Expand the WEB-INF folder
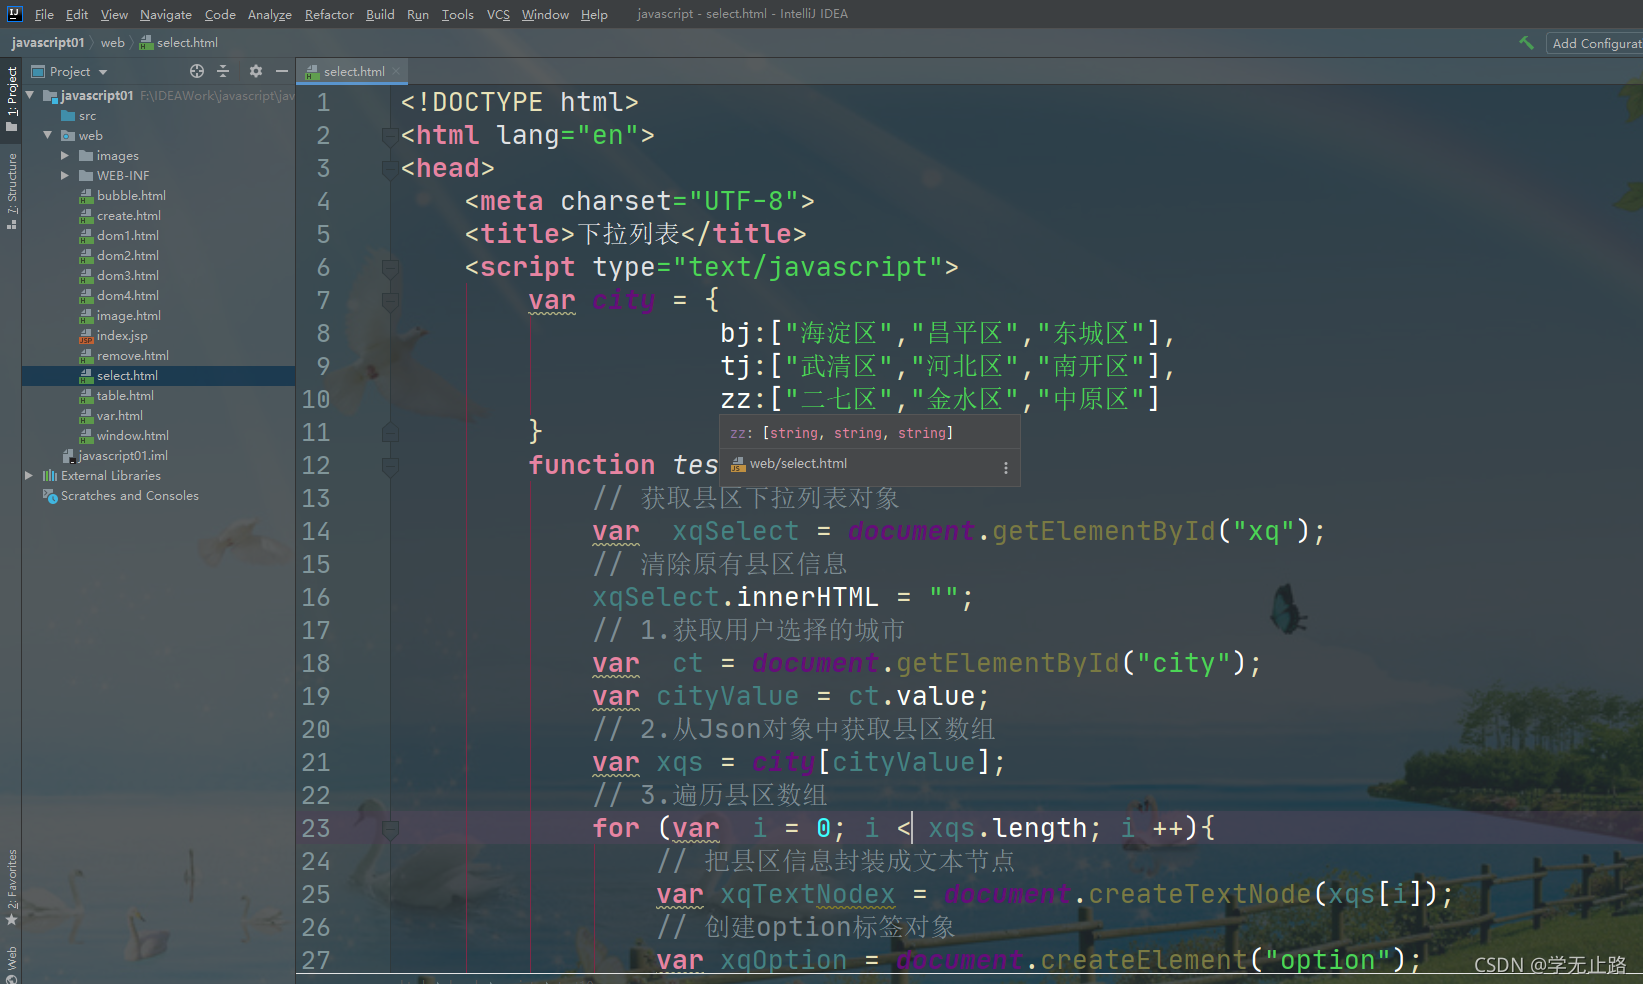Image resolution: width=1643 pixels, height=984 pixels. click(x=65, y=175)
